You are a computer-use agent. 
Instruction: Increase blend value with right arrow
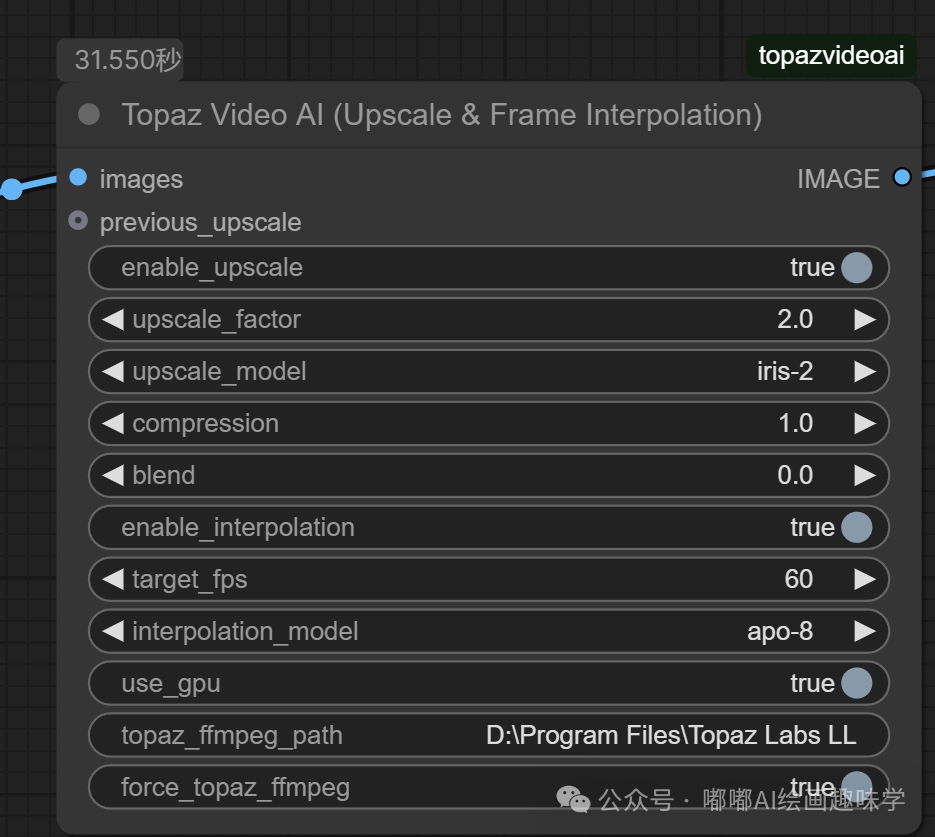[x=865, y=475]
